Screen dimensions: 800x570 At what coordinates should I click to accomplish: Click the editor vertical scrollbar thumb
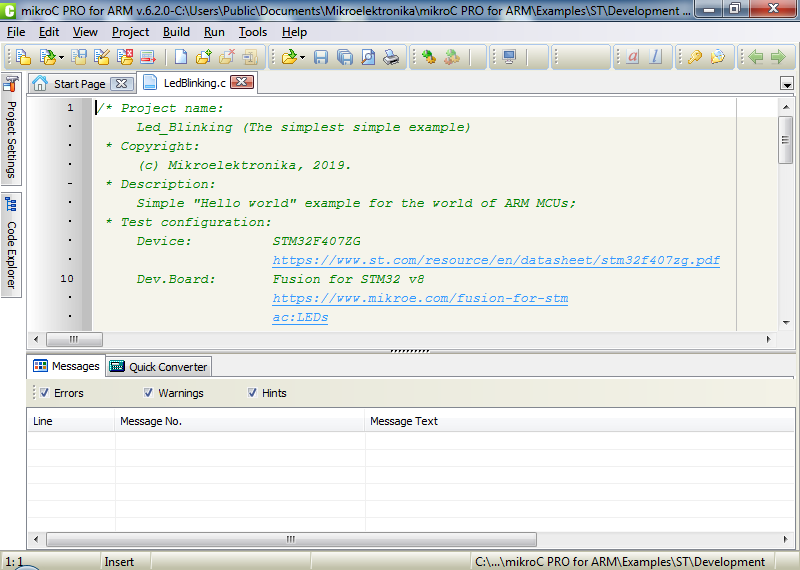[785, 140]
